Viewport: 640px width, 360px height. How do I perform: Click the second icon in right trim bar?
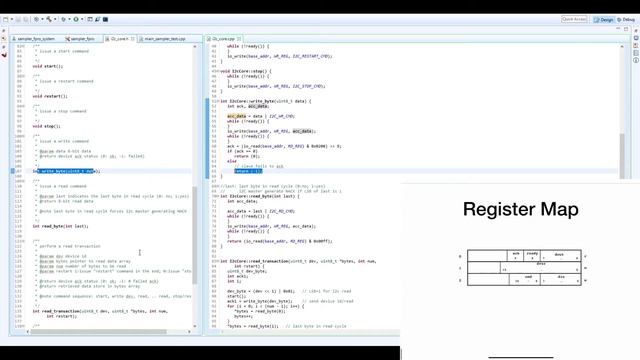pyautogui.click(x=636, y=38)
